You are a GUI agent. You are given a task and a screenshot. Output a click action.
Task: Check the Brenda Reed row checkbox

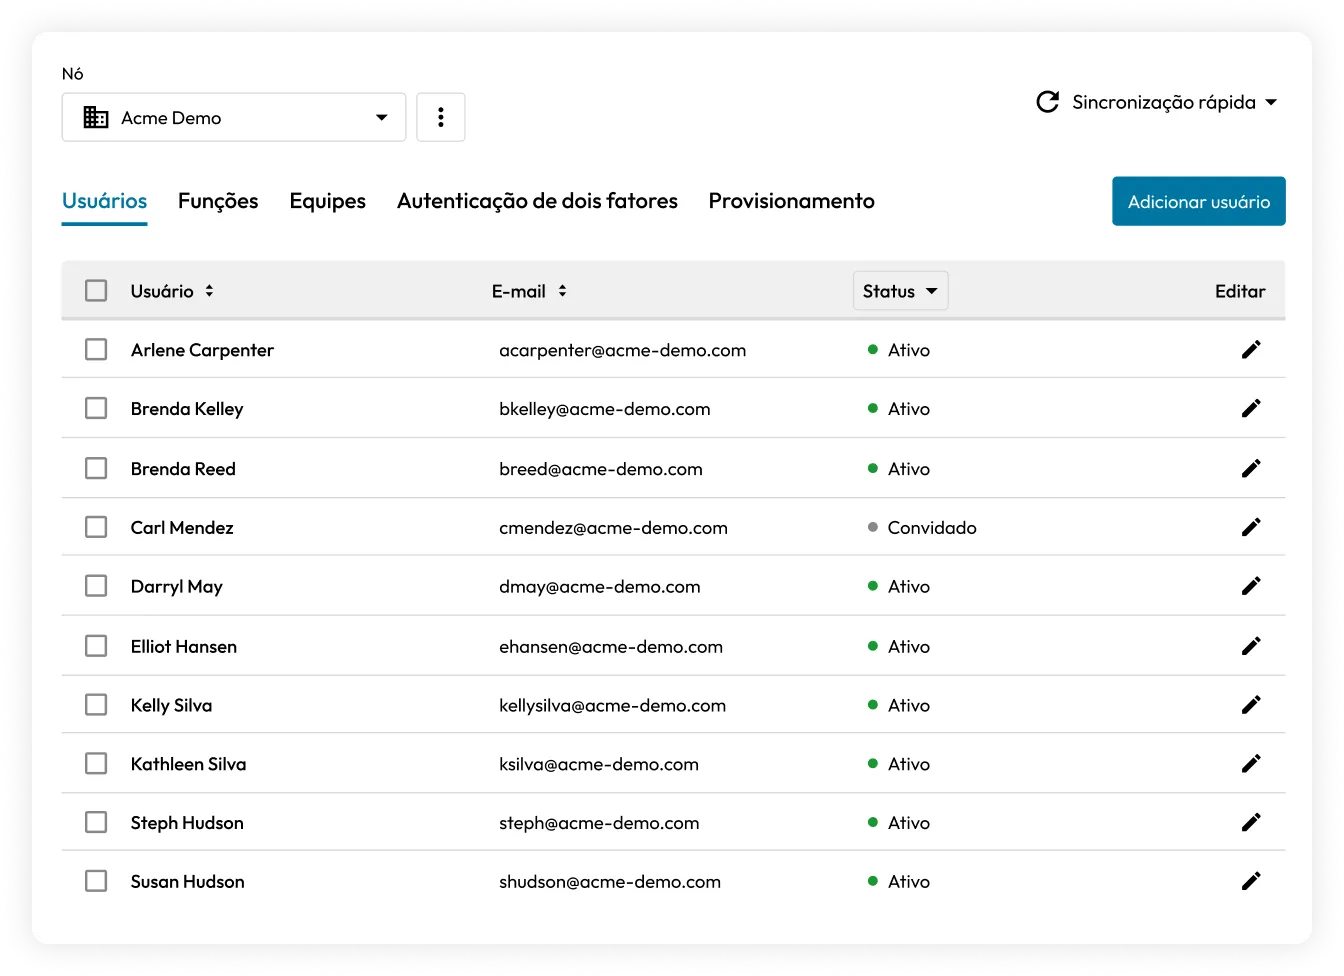96,468
